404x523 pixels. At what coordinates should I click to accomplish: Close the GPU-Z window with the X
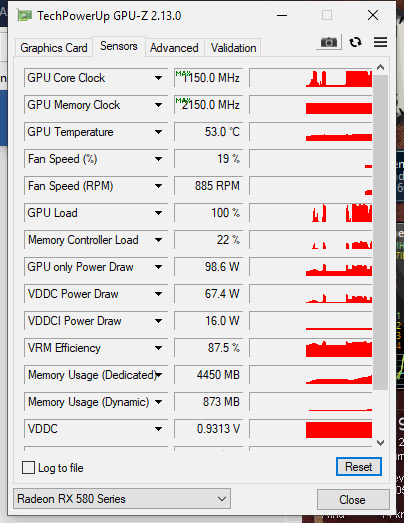373,15
